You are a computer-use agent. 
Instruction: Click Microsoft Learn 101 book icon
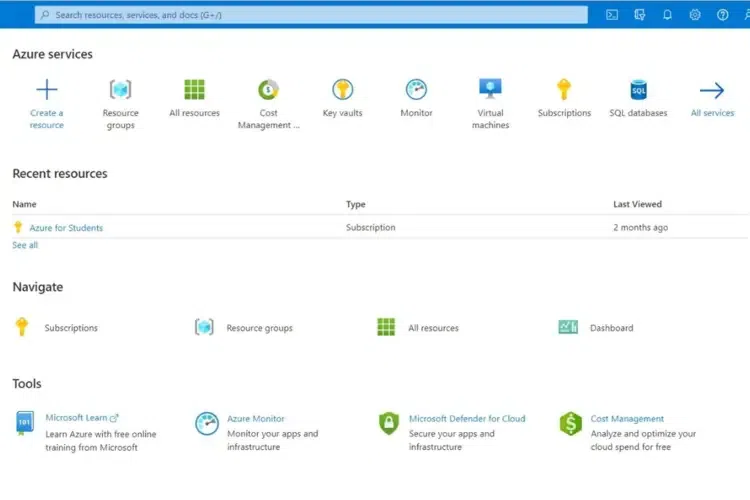[24, 423]
